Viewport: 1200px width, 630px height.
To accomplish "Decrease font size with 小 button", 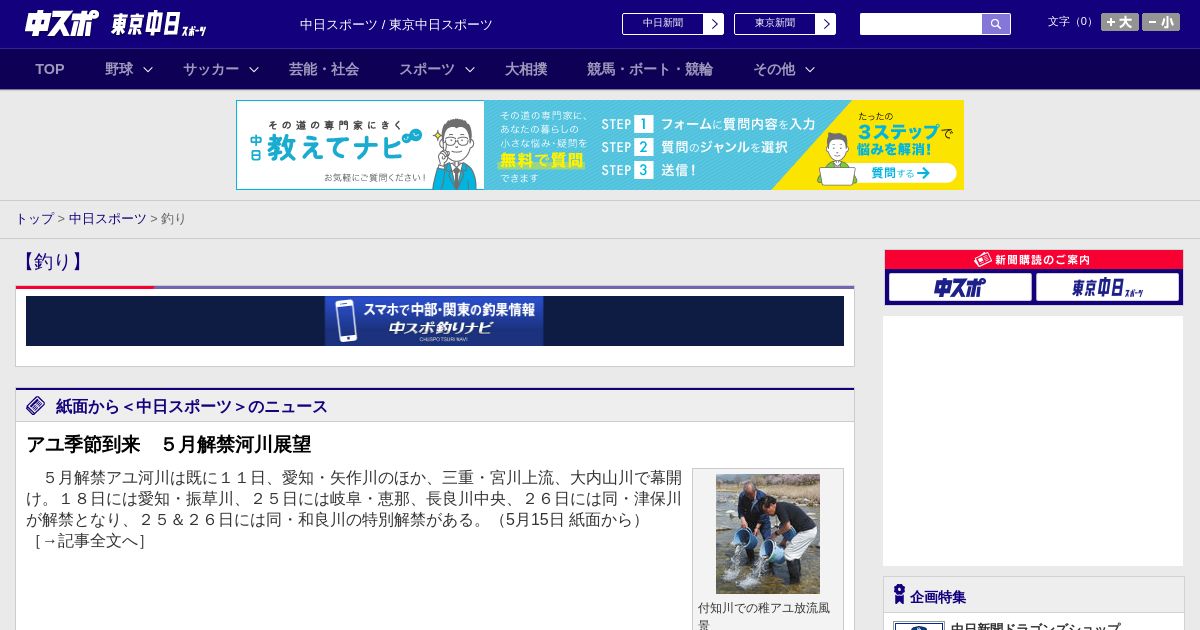I will click(x=1161, y=22).
